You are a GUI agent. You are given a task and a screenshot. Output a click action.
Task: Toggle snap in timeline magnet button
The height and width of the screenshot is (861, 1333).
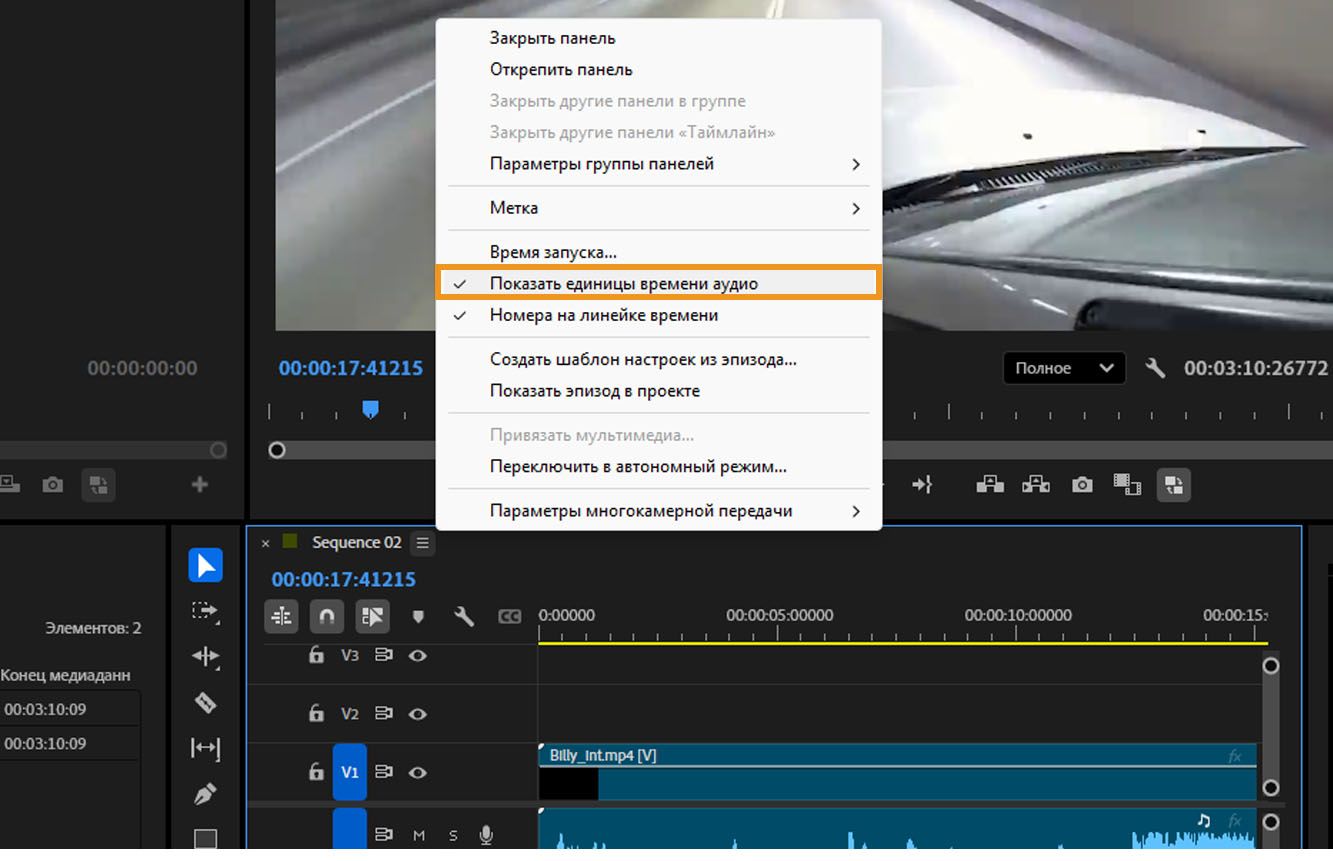coord(326,617)
